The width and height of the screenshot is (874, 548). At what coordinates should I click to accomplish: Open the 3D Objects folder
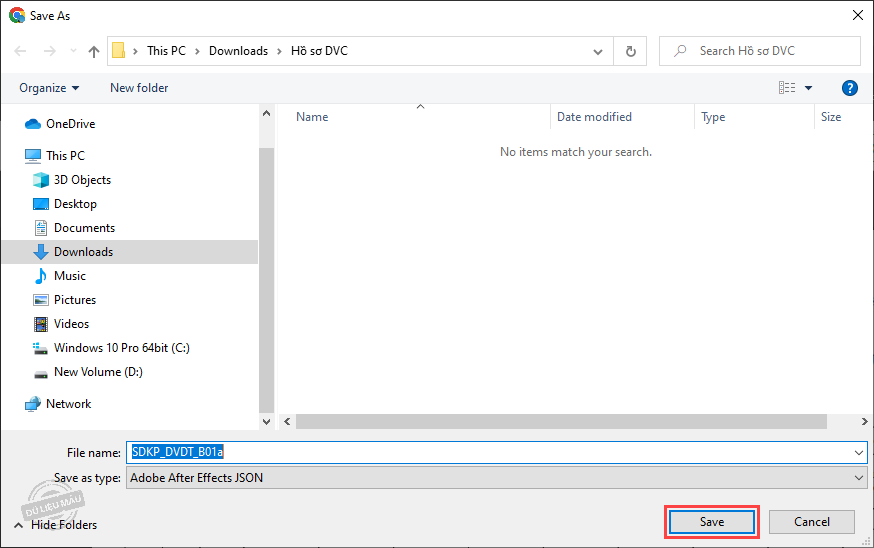[x=82, y=180]
